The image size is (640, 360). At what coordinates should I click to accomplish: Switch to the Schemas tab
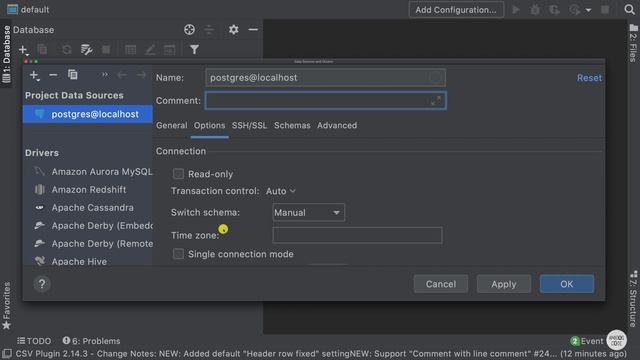[292, 125]
